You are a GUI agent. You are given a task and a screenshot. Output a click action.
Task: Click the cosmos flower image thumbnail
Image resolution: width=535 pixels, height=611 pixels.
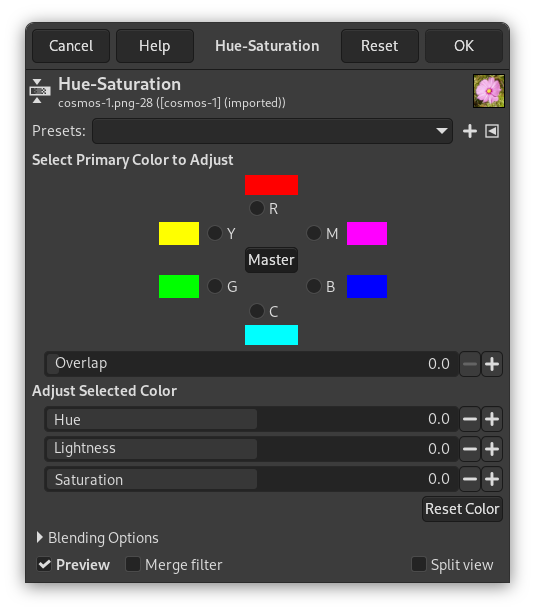tap(489, 91)
